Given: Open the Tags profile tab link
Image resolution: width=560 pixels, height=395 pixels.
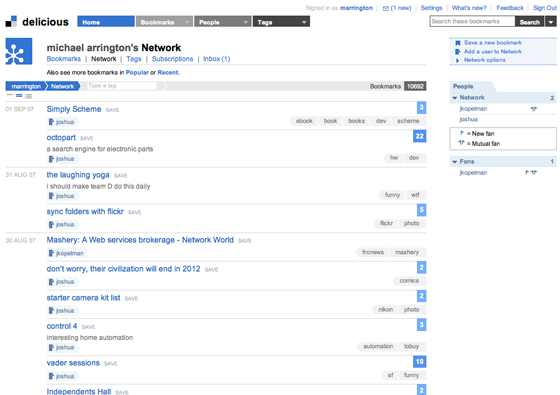Looking at the screenshot, I should click(134, 59).
